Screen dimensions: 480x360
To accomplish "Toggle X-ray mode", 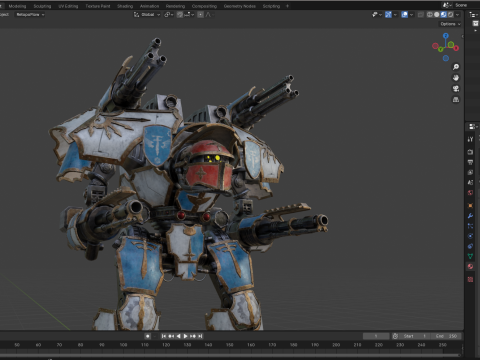I will tap(421, 15).
